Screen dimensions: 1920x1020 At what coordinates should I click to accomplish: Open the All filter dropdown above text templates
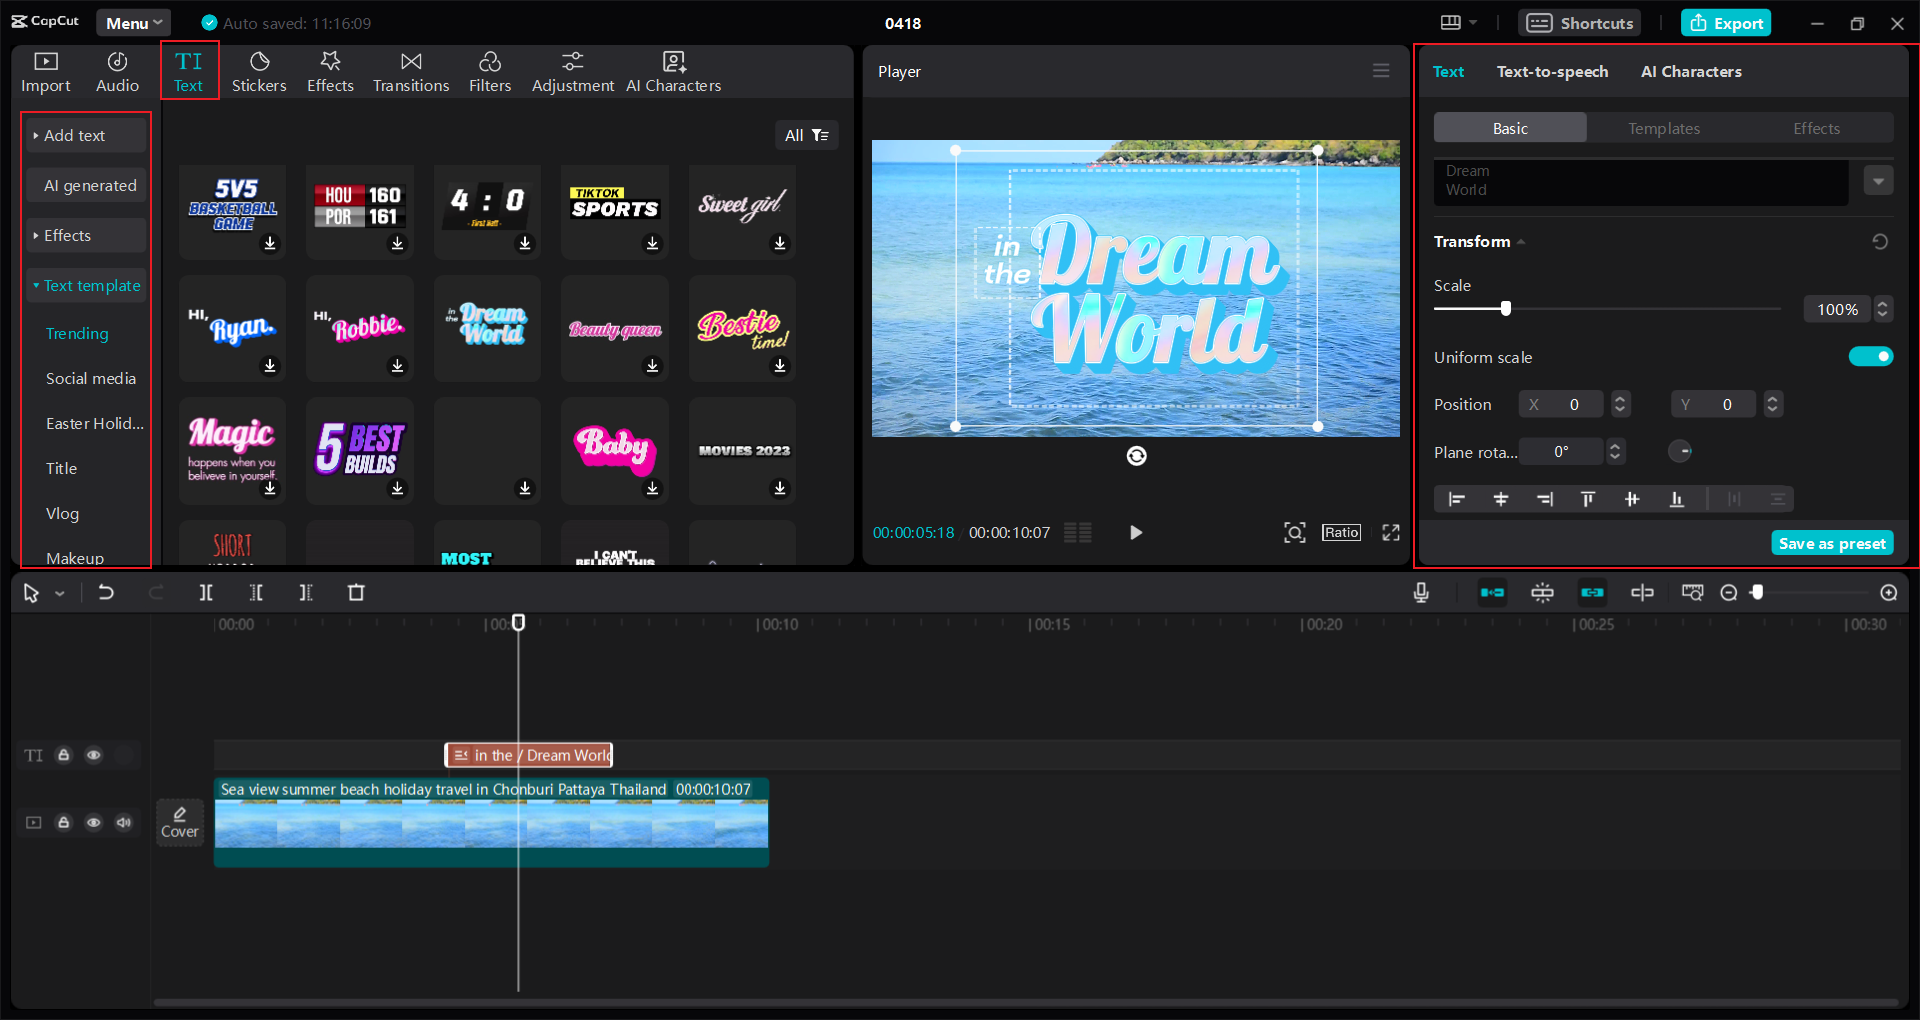[806, 134]
